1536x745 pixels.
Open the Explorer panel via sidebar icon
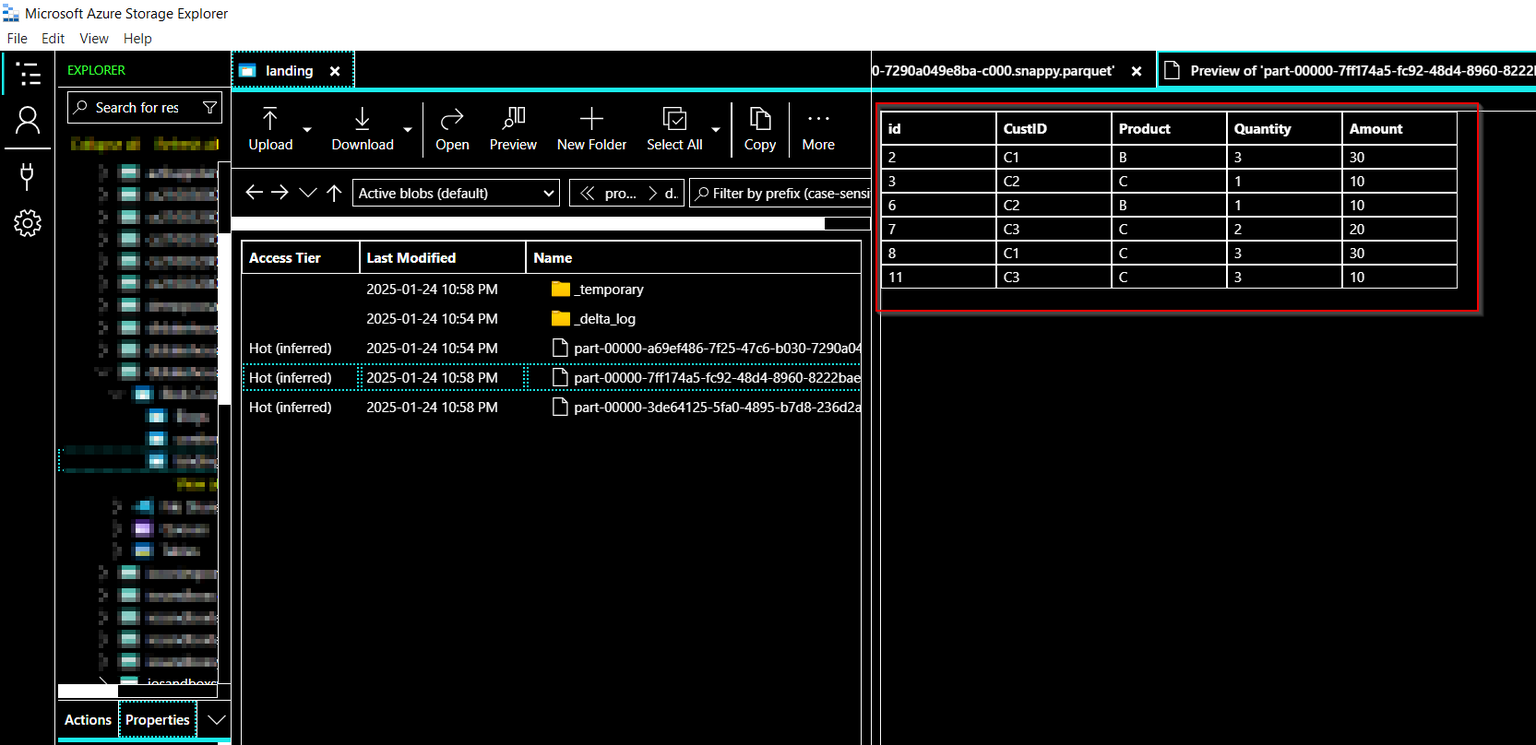(28, 74)
